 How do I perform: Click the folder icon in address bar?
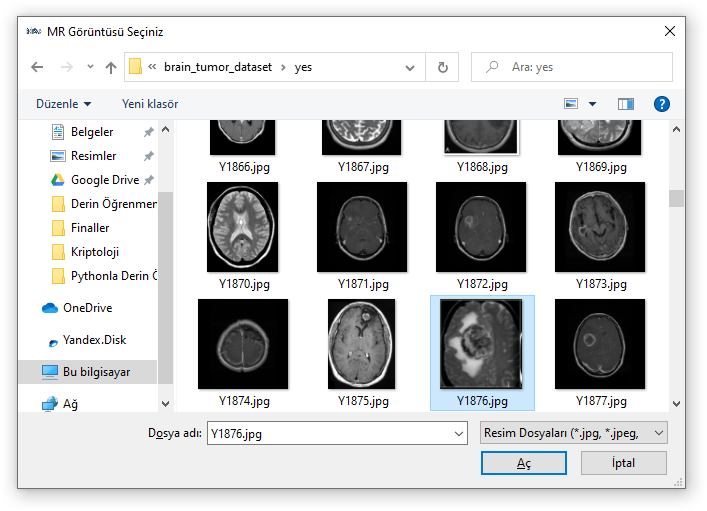pos(135,67)
